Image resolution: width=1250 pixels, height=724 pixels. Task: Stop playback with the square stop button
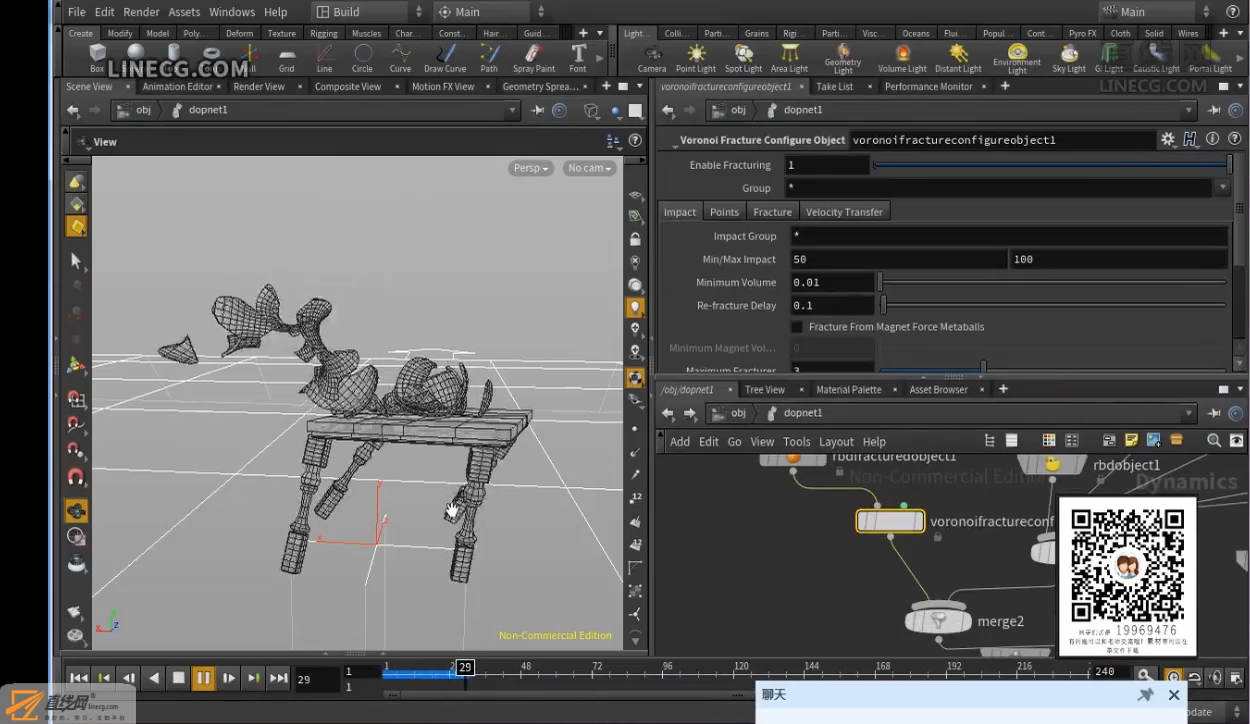[178, 678]
